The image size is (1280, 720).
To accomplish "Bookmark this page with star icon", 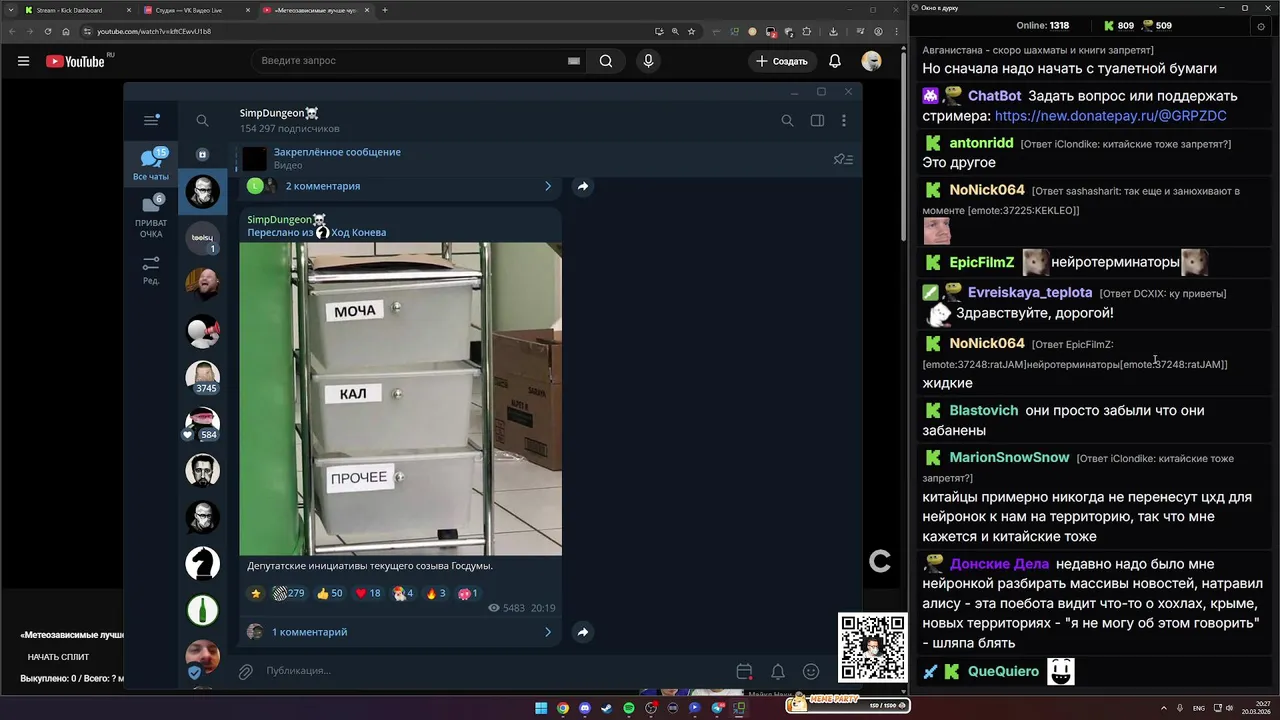I will (x=691, y=31).
